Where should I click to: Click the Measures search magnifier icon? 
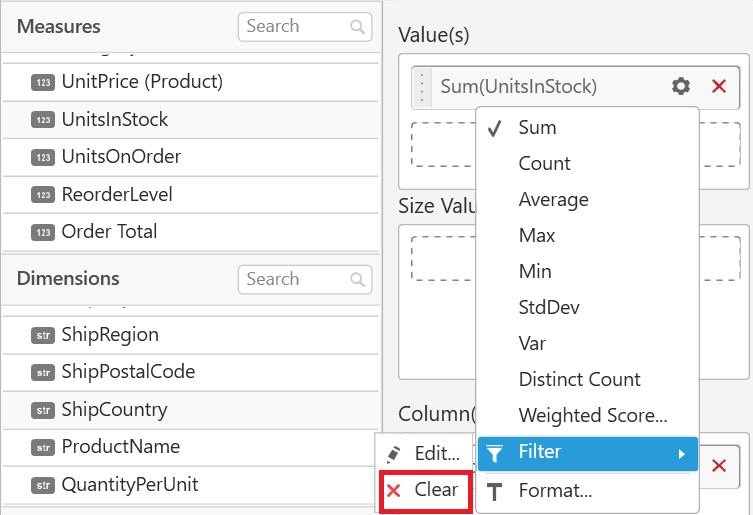(x=357, y=27)
